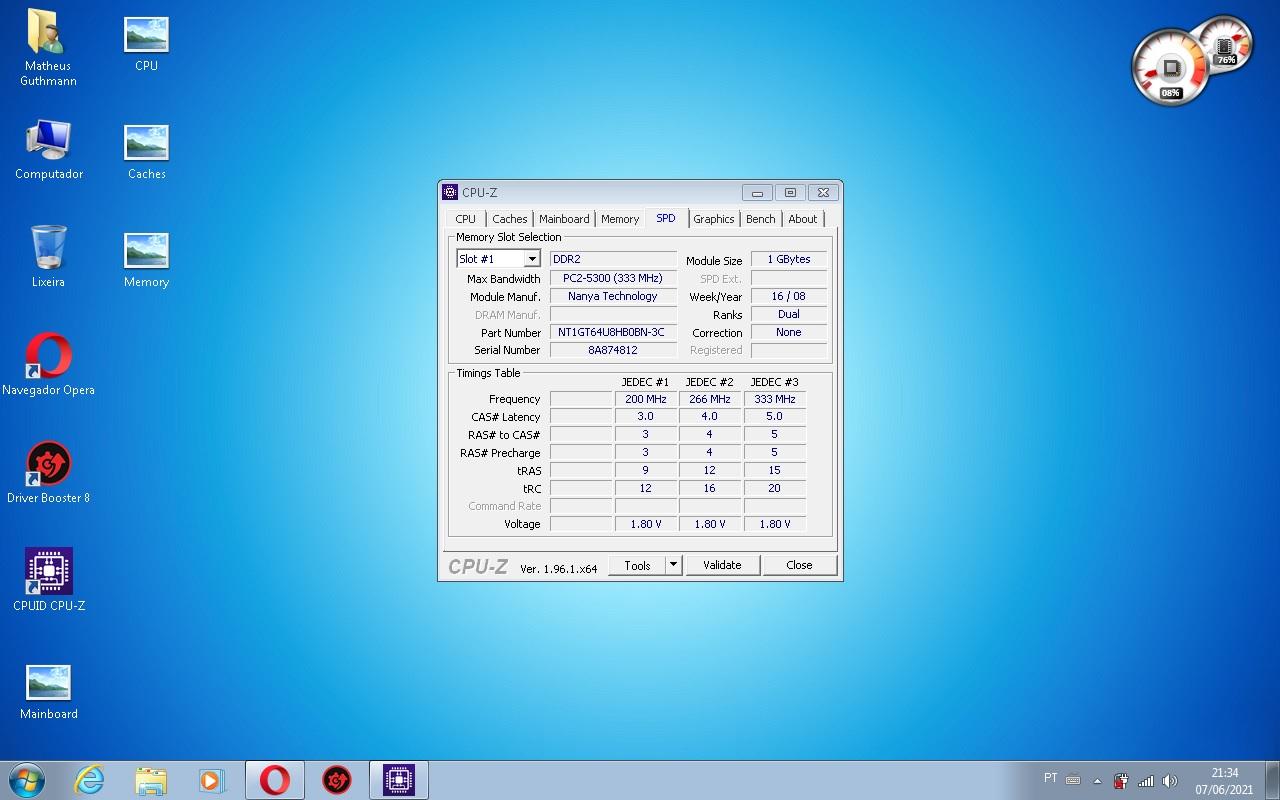Launch Internet Explorer from the taskbar
Screen dimensions: 1280x800
tap(90, 780)
